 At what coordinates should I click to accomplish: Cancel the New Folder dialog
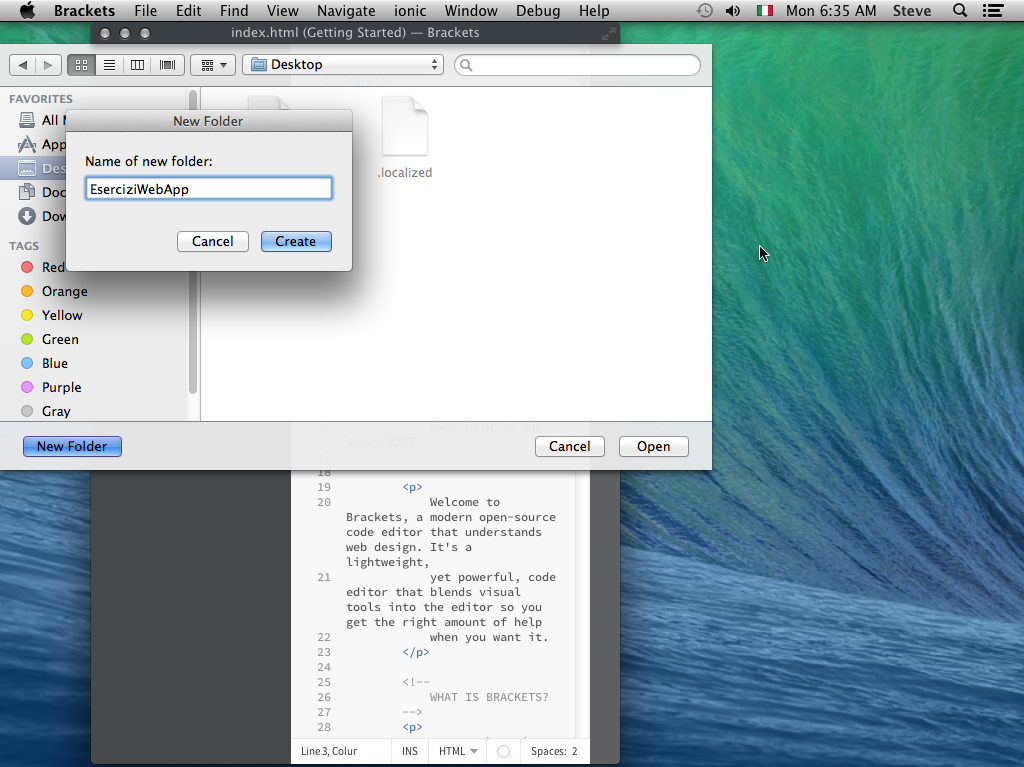(x=212, y=241)
